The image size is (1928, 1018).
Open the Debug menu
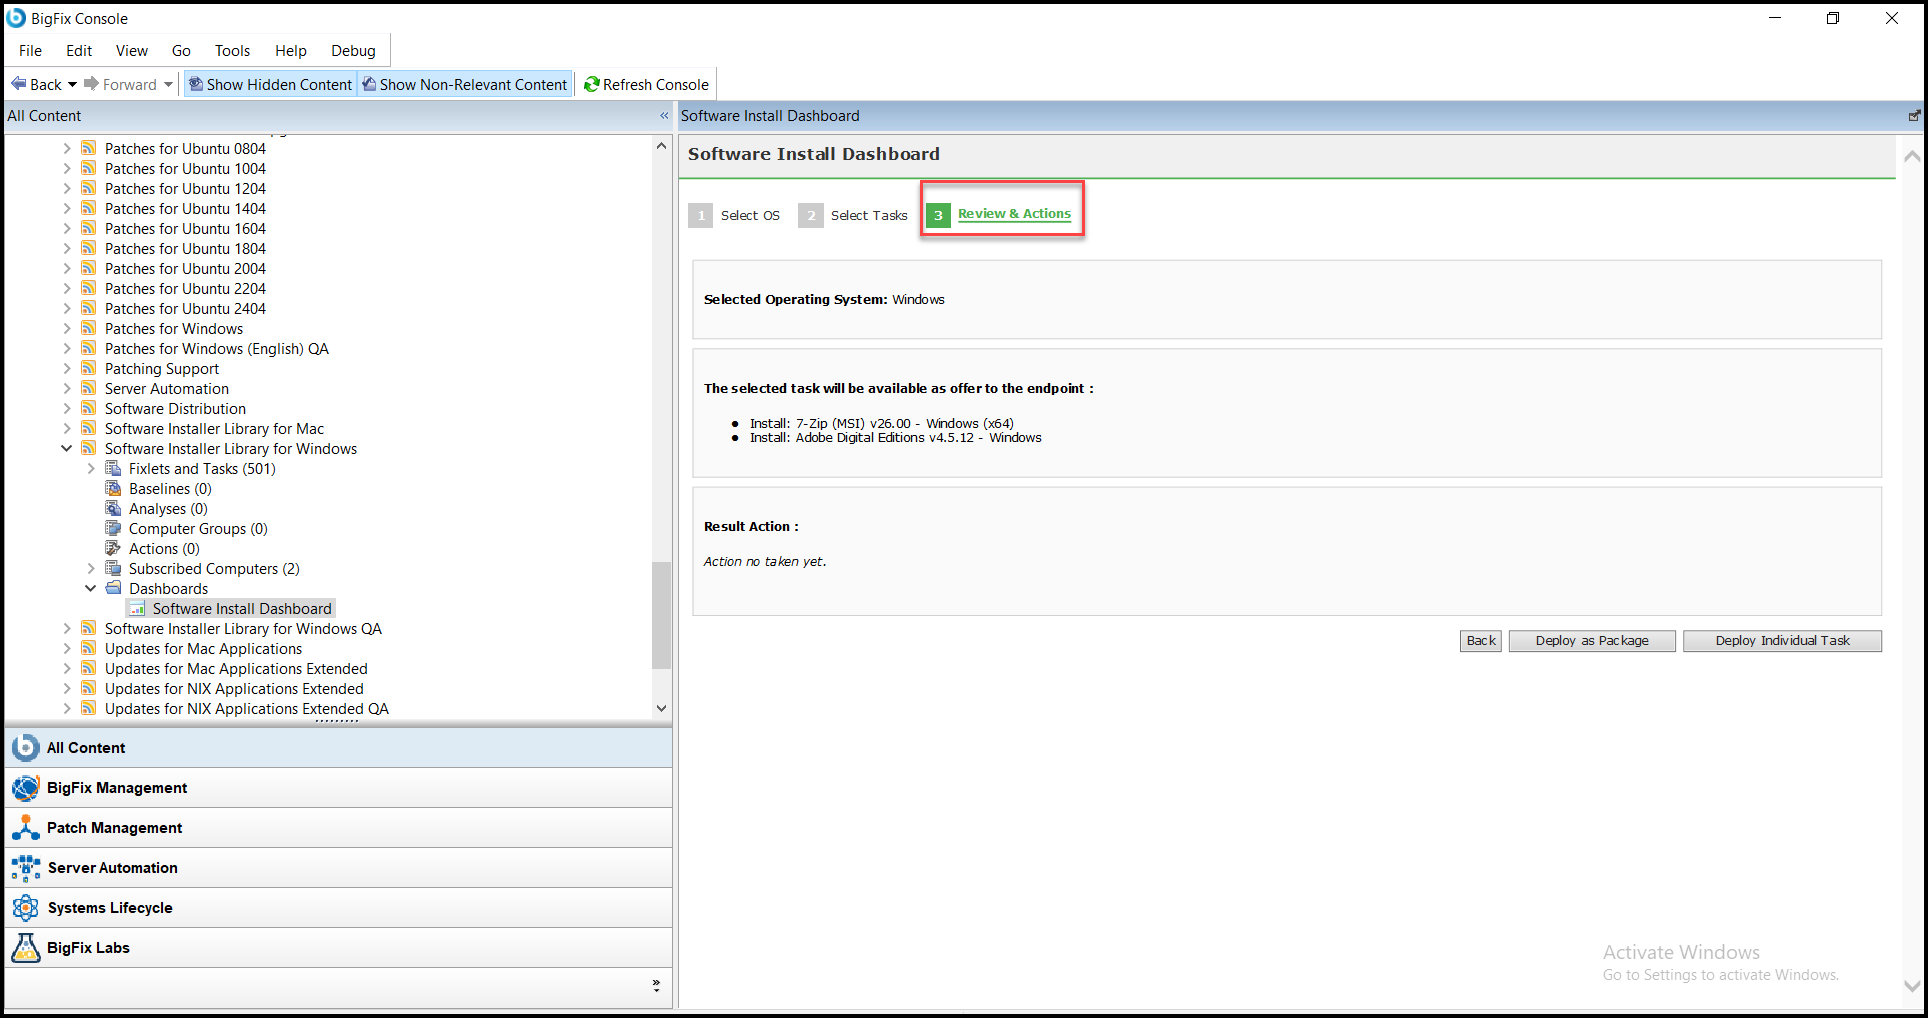point(353,50)
